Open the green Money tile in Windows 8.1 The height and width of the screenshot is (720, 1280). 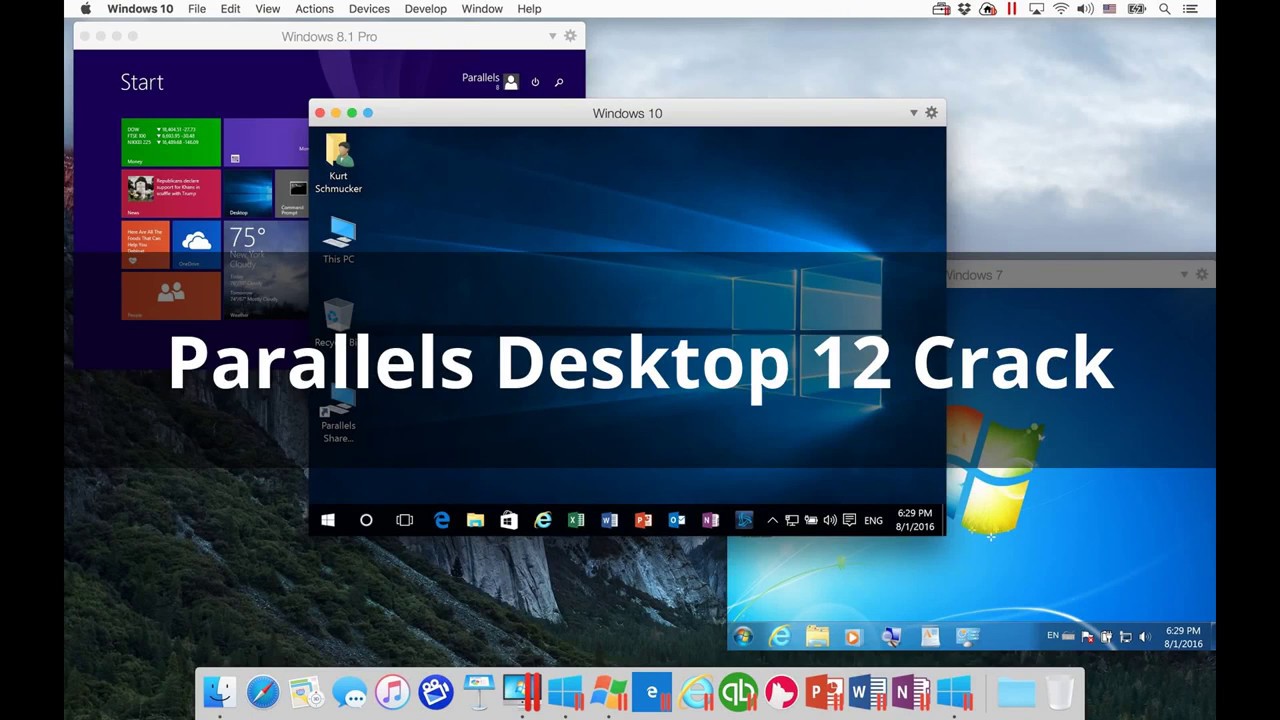(x=171, y=142)
